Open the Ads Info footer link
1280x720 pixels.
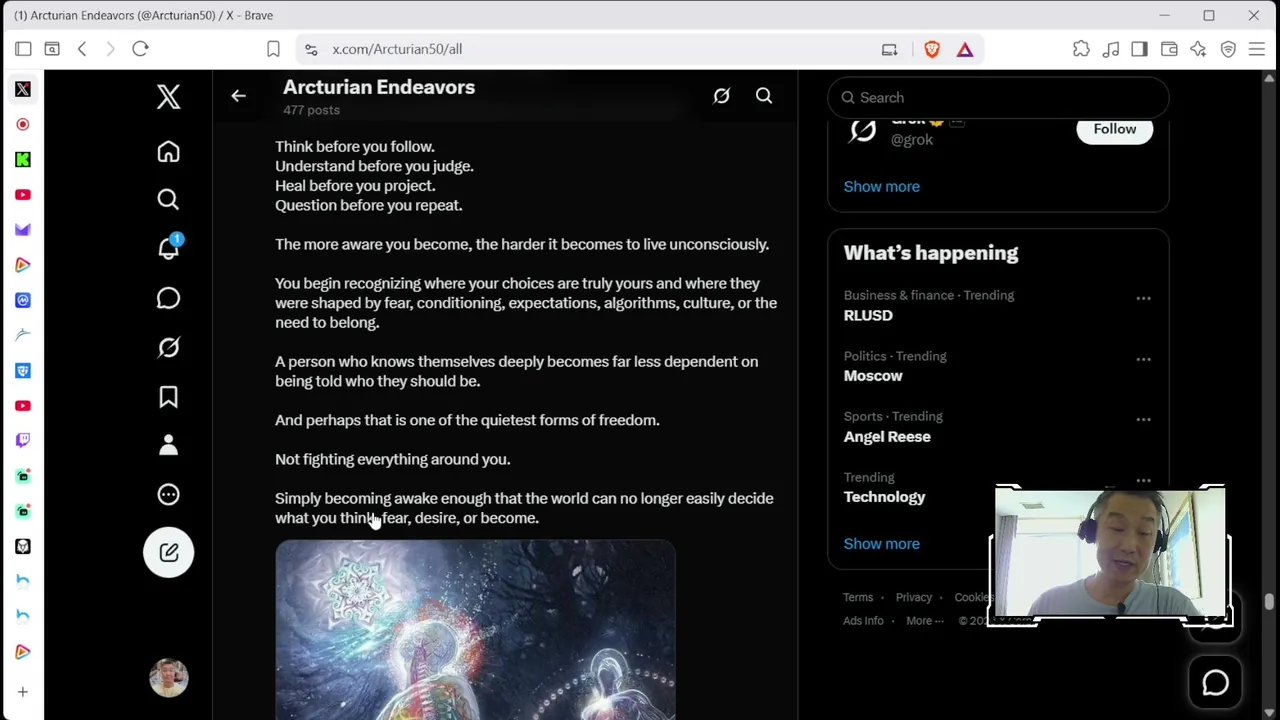[x=863, y=621]
